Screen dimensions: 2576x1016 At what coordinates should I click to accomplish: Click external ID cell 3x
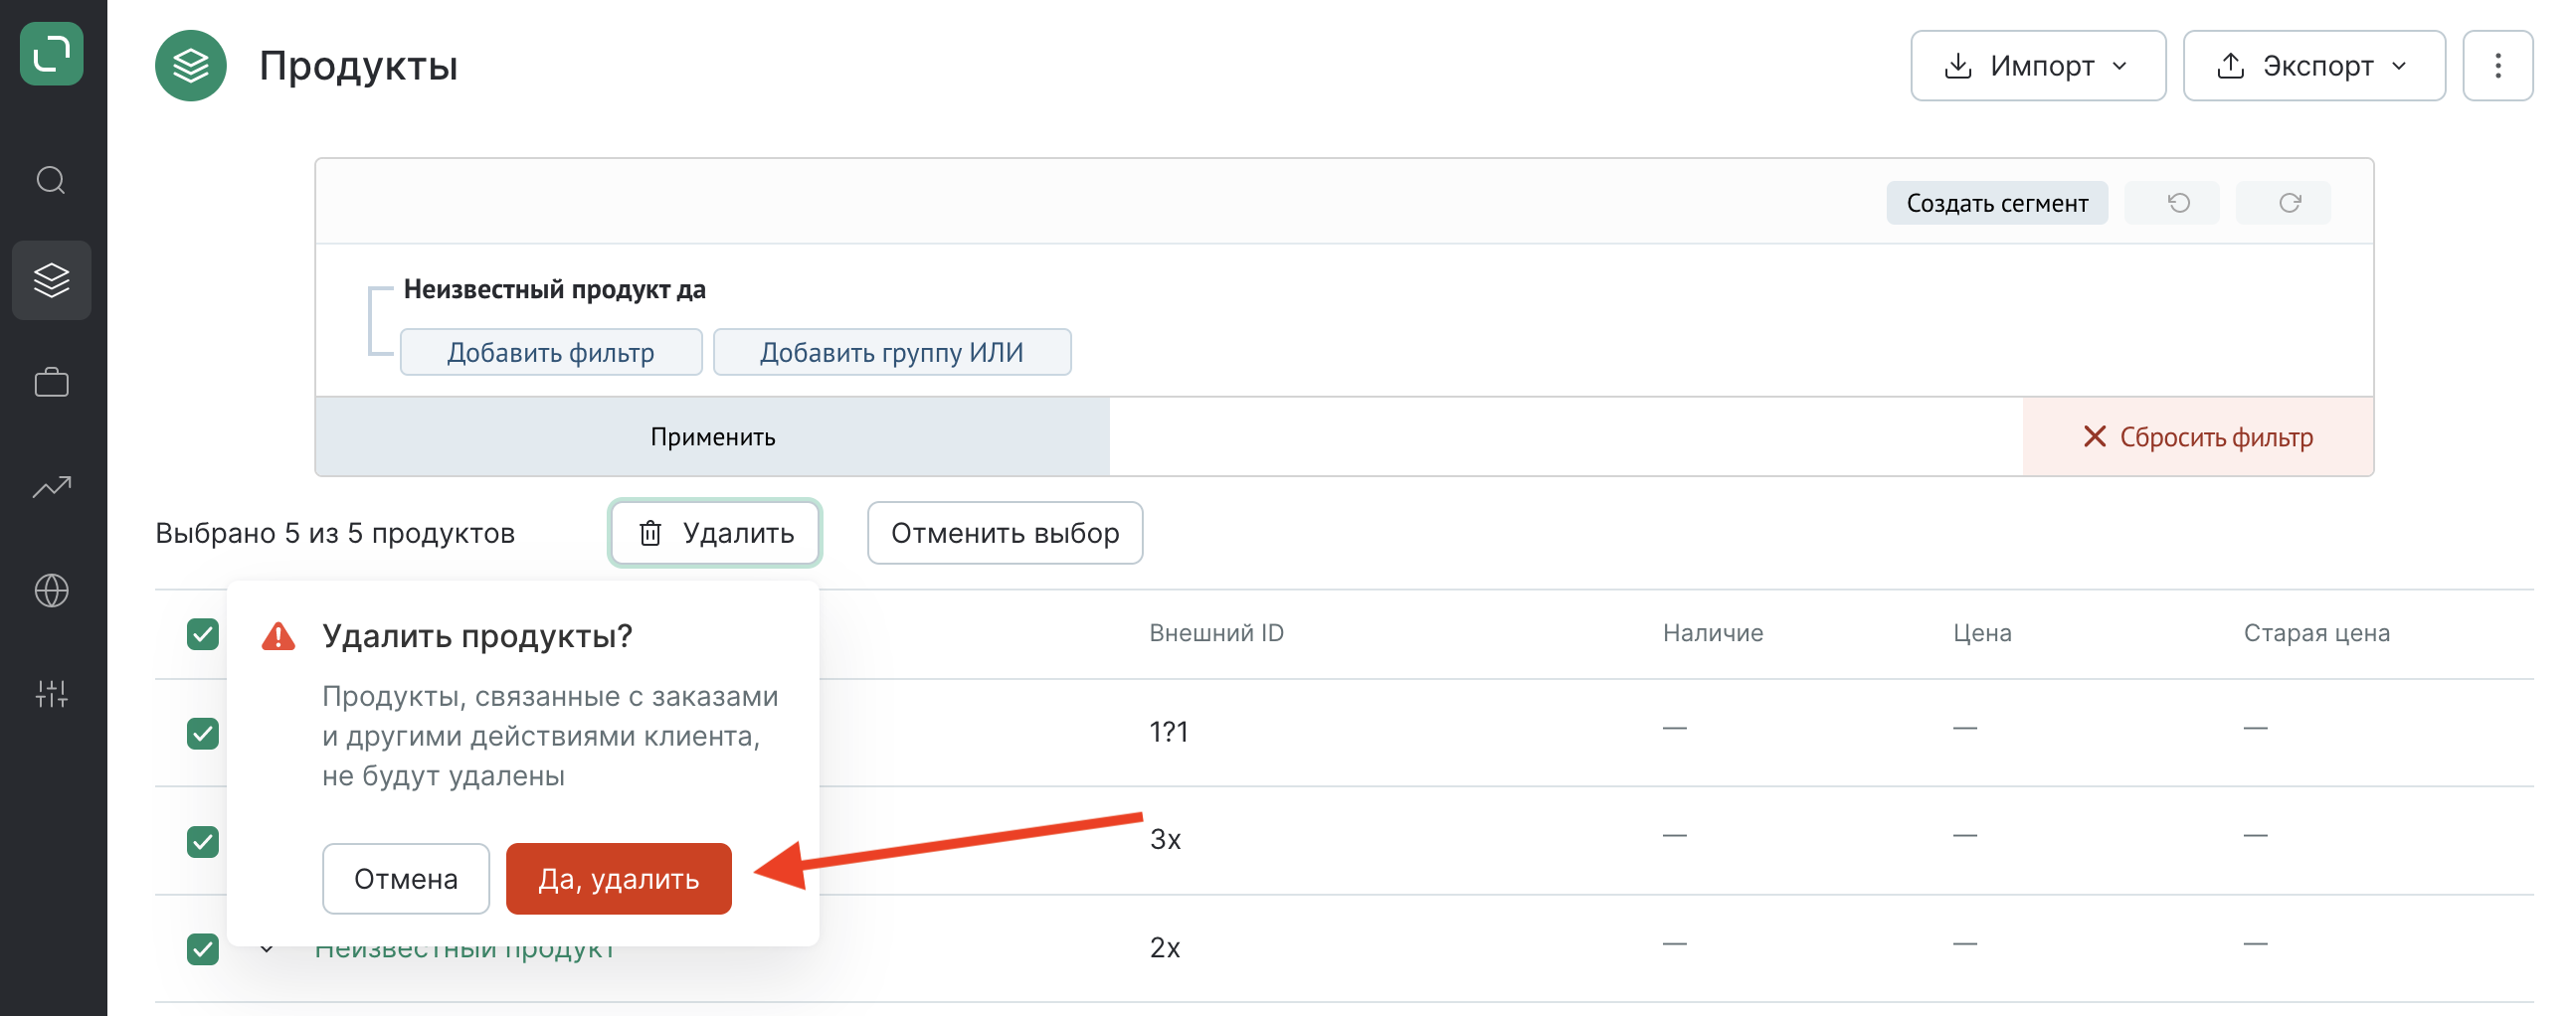tap(1165, 840)
